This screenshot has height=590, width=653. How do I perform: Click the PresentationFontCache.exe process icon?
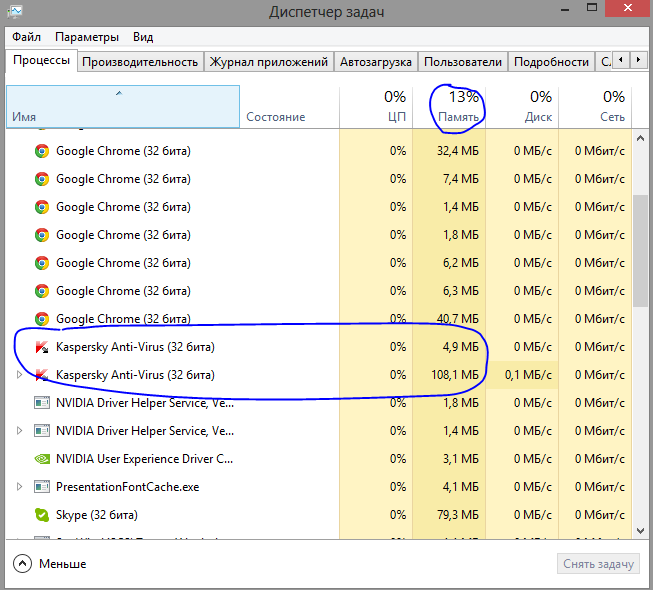42,487
